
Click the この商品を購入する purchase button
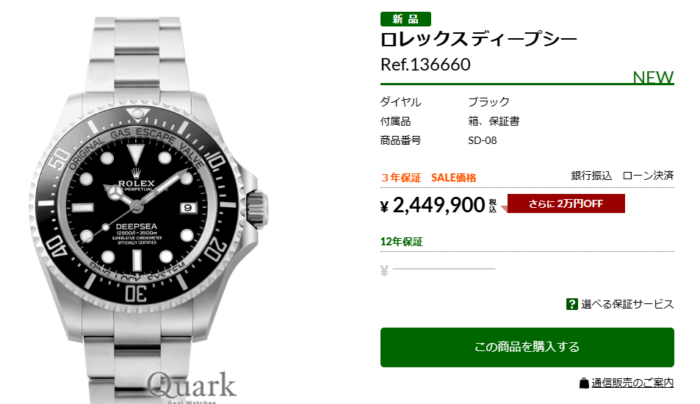click(527, 347)
